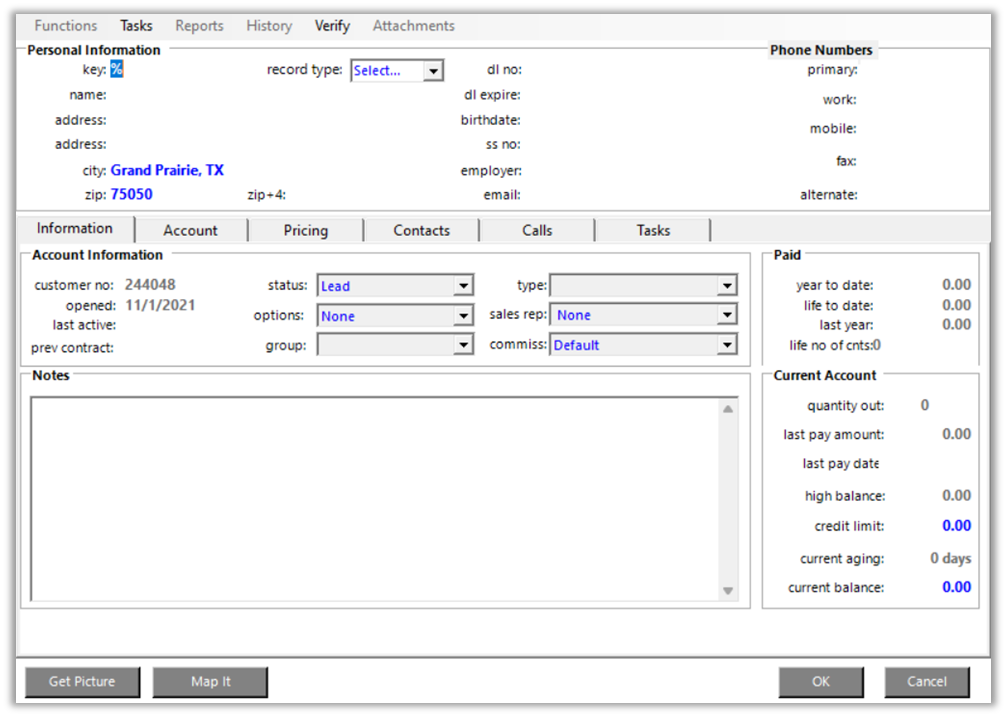Screen dimensions: 1007x717
Task: Go to the Calls tab
Action: coord(537,230)
